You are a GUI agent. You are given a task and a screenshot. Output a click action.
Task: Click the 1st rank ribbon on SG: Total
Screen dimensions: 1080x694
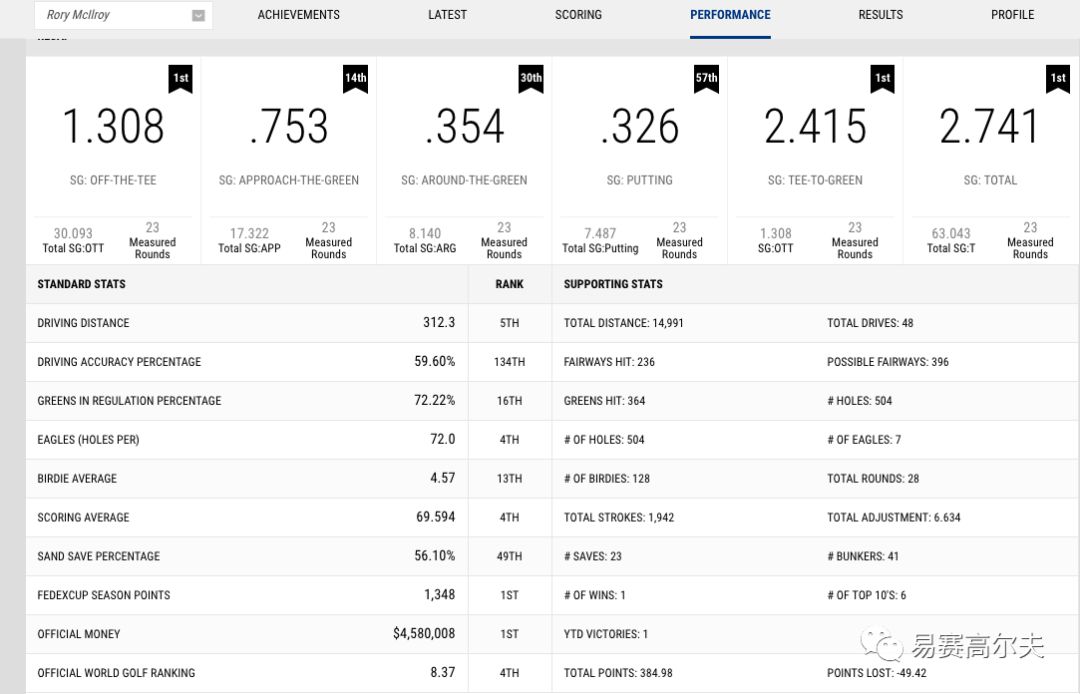tap(1057, 78)
